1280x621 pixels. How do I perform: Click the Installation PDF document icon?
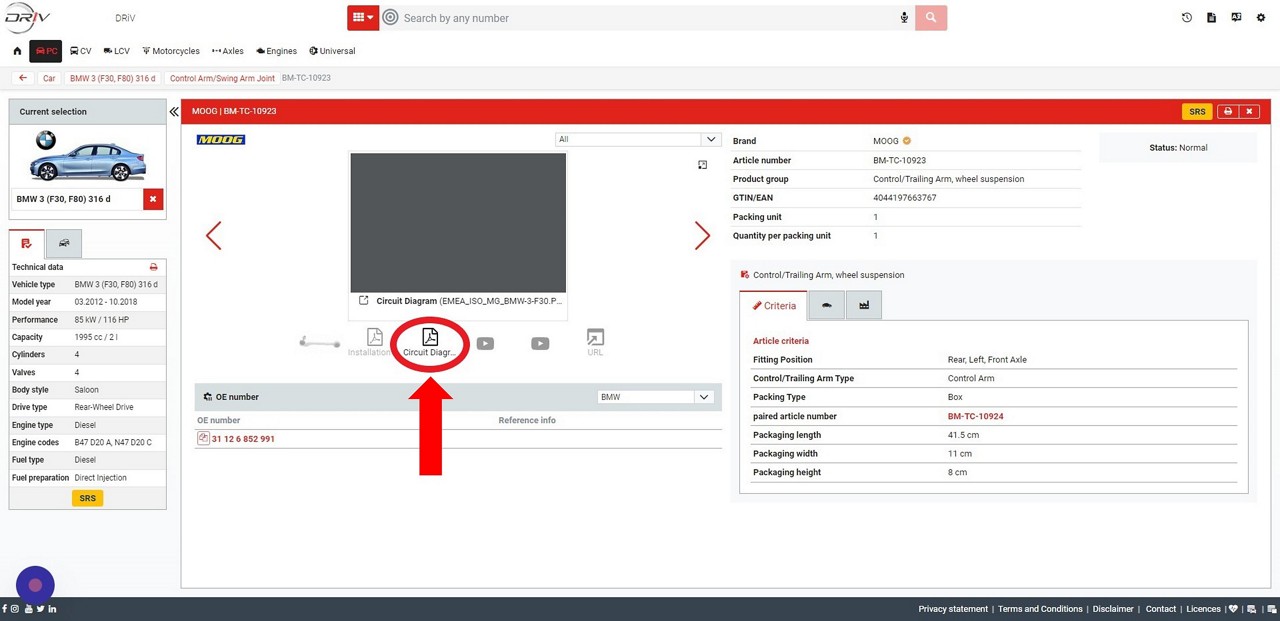(374, 338)
